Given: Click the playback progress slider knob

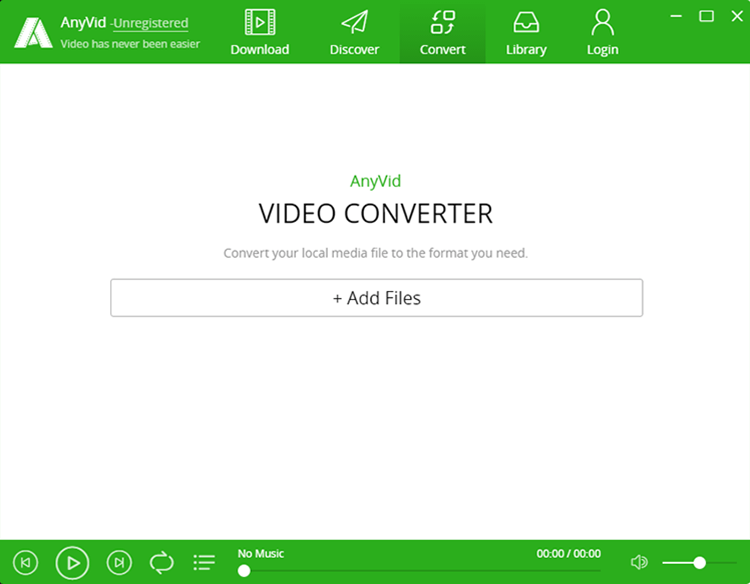Looking at the screenshot, I should [x=244, y=570].
